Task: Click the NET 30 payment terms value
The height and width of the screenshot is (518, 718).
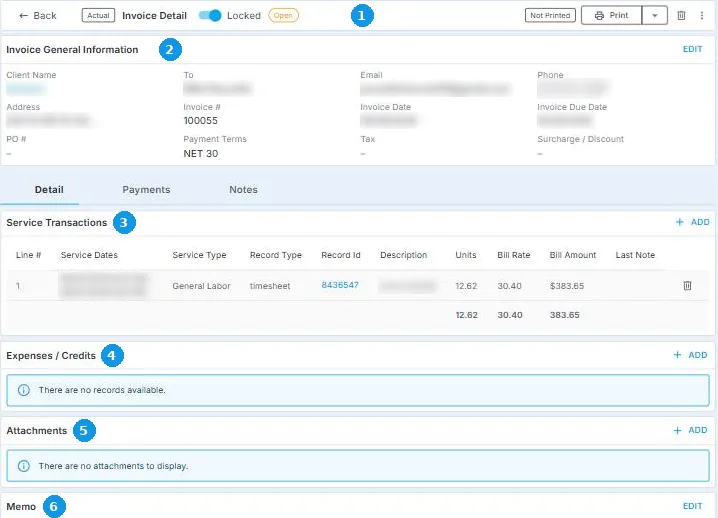Action: [x=201, y=153]
